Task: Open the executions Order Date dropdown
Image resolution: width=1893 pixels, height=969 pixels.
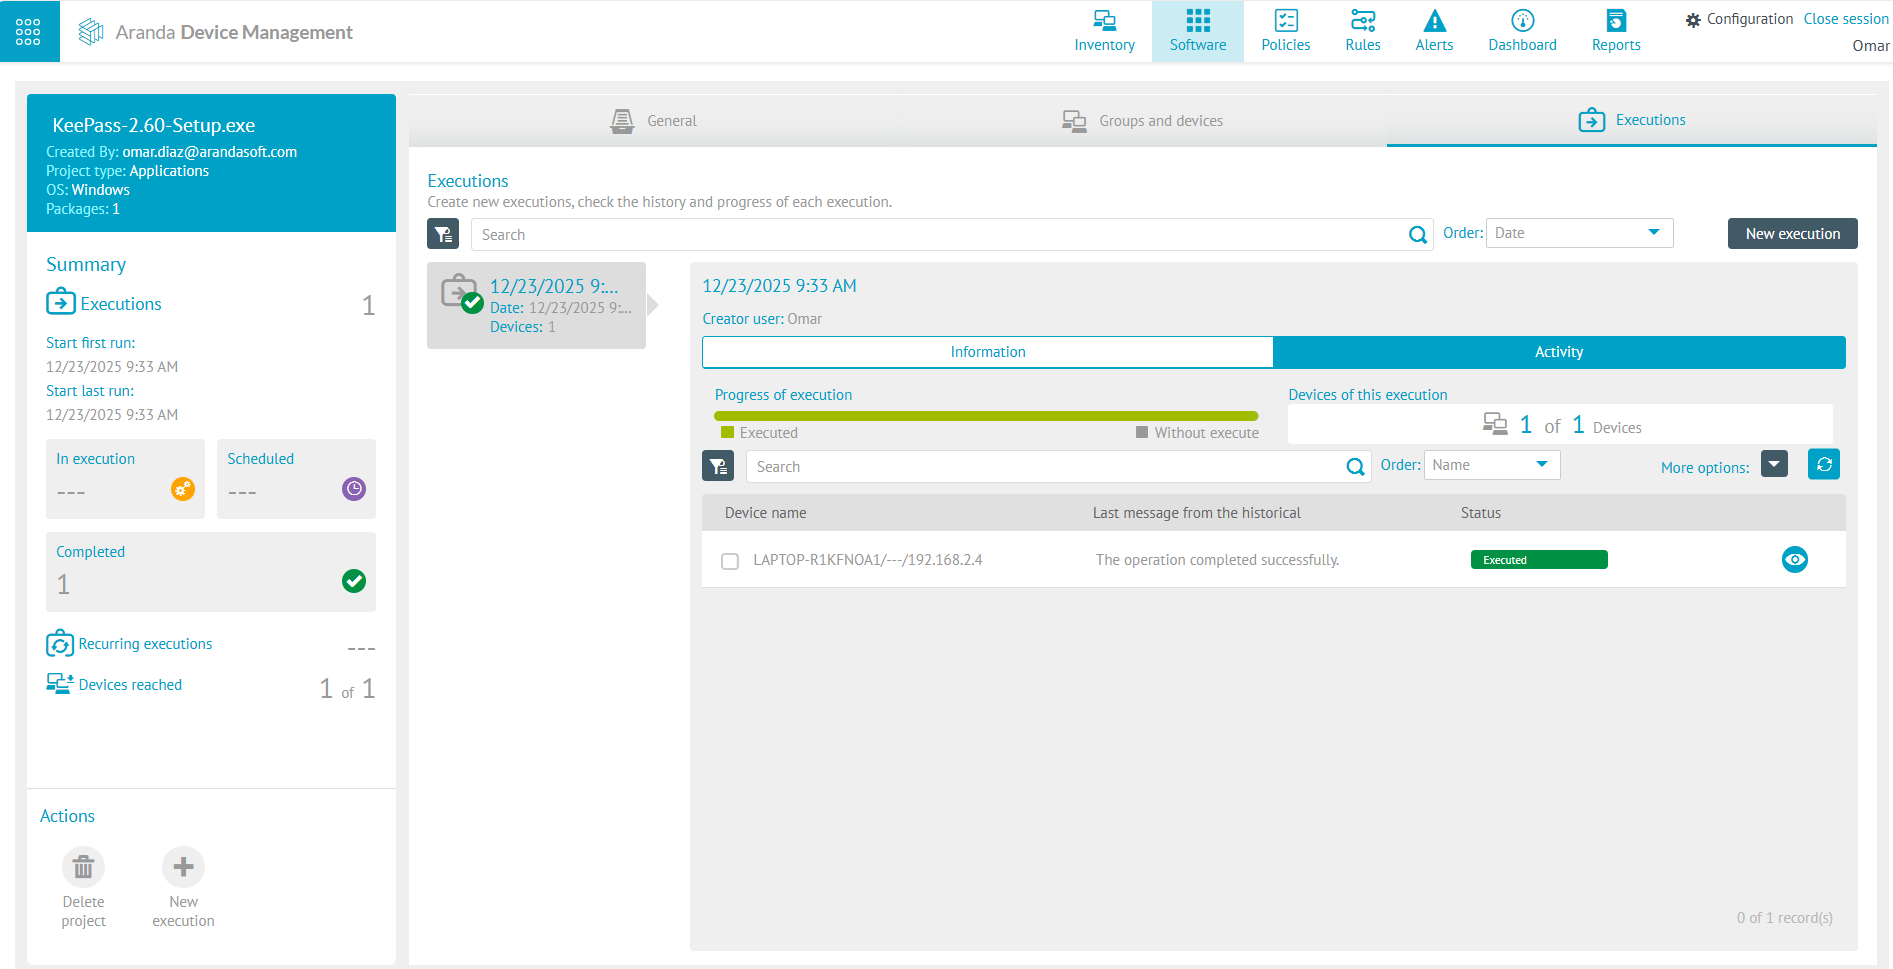Action: pos(1578,233)
